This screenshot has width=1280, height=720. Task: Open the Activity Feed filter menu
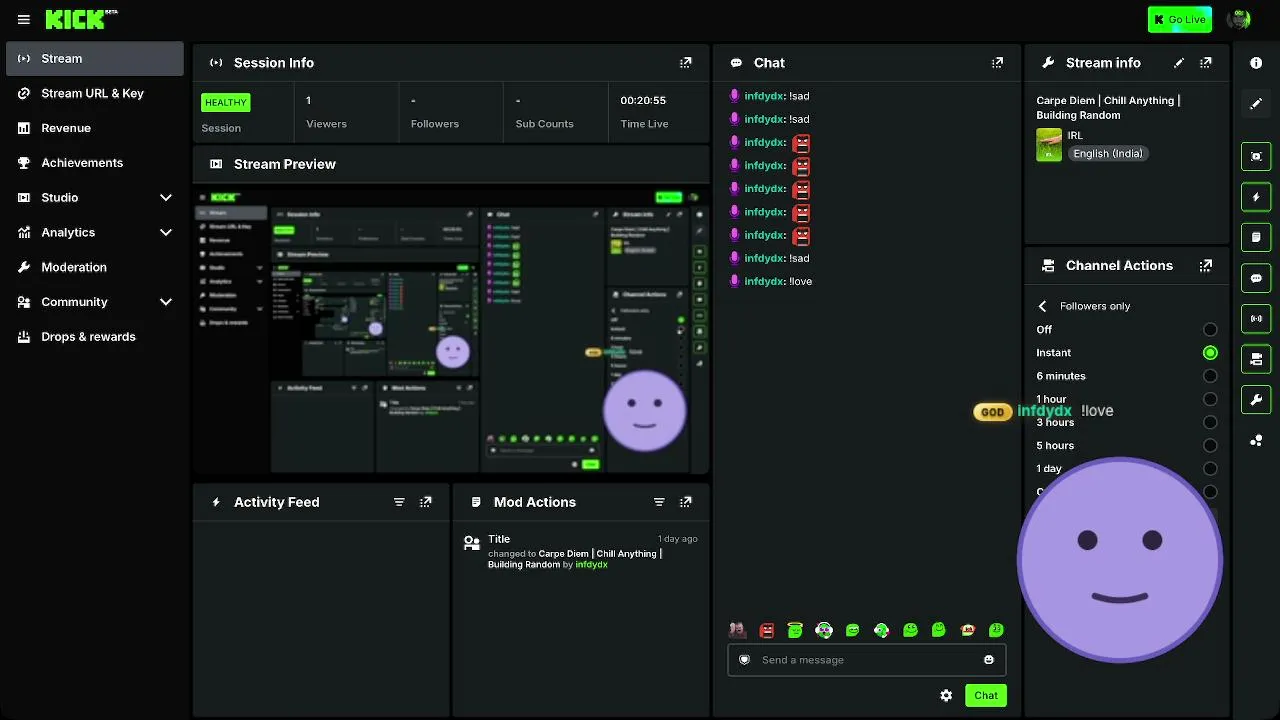click(399, 502)
